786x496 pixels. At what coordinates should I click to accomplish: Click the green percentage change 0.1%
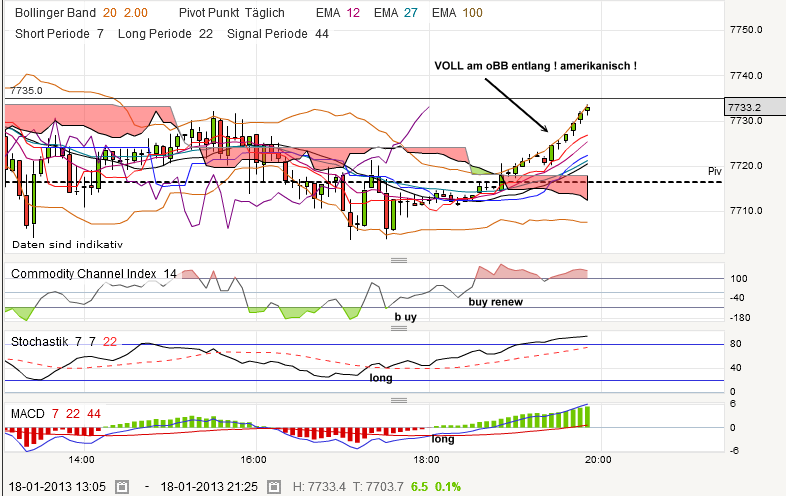tap(448, 486)
